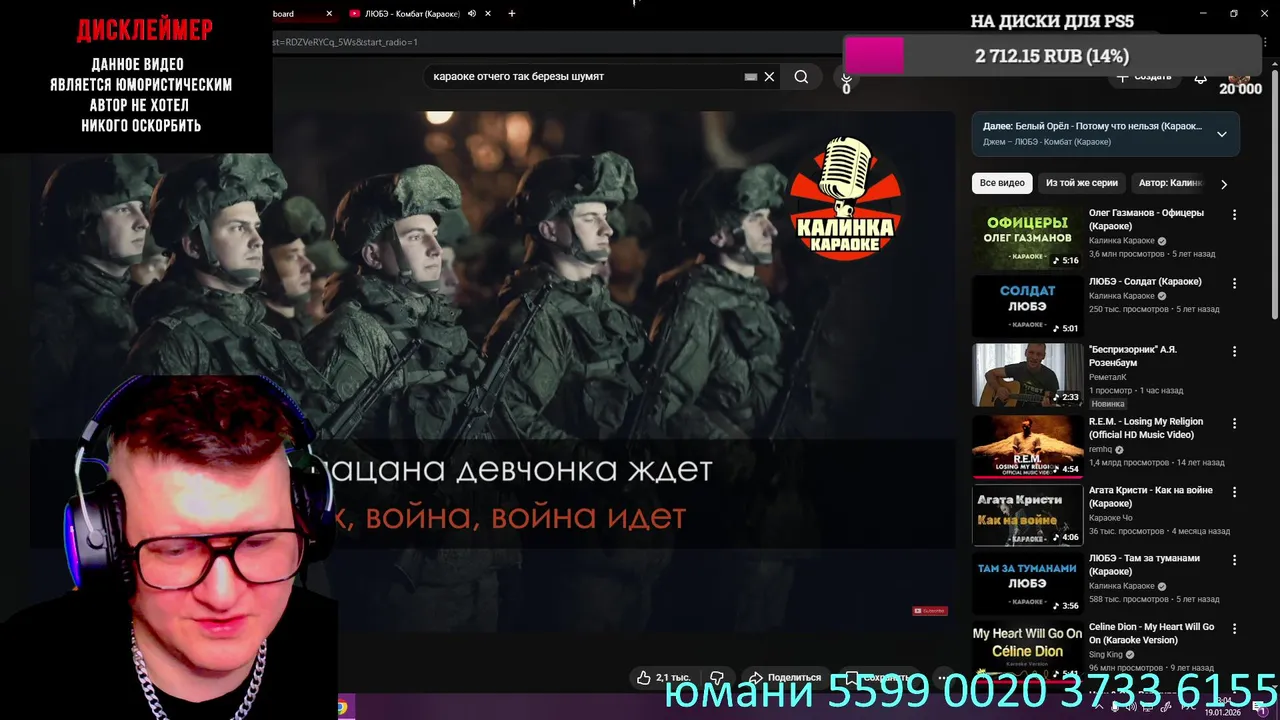Screen dimensions: 1280x720
Task: Open options menu for 'ЛЮБЭ - Там за туманами'
Action: coord(1234,561)
